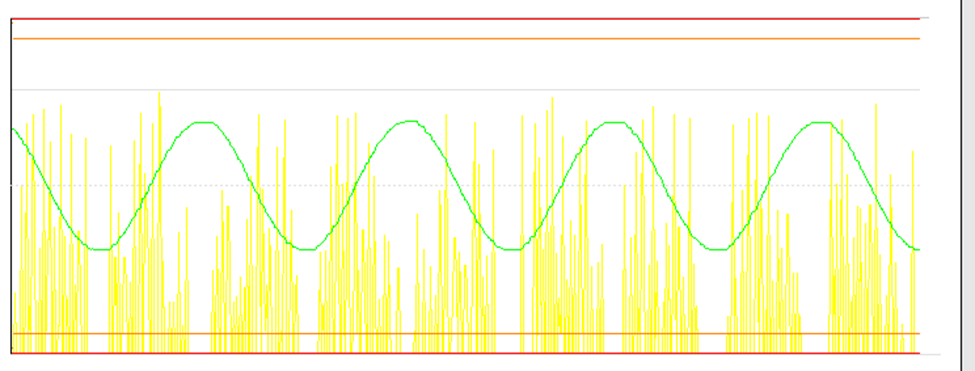Click where the green wave ends at right
The width and height of the screenshot is (975, 371).
[918, 249]
